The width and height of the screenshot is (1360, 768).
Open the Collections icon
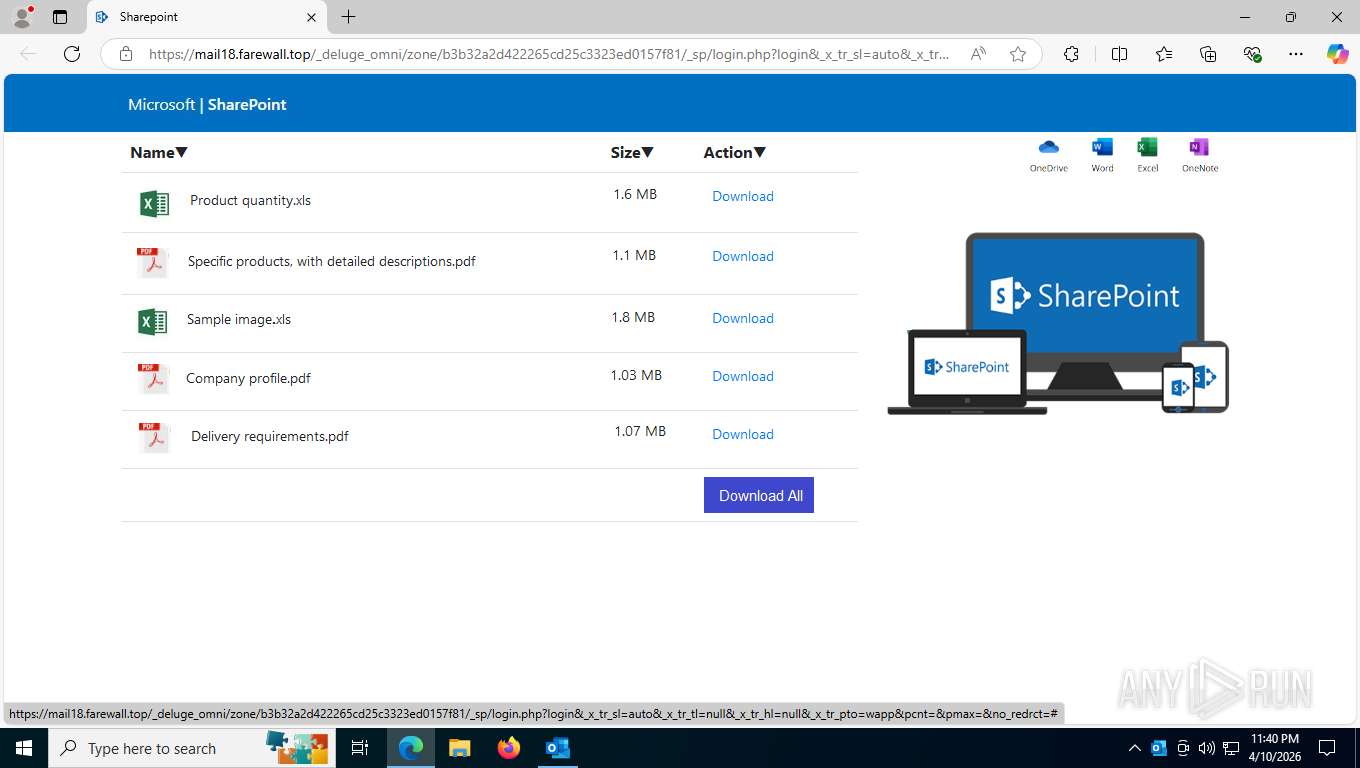coord(1208,54)
